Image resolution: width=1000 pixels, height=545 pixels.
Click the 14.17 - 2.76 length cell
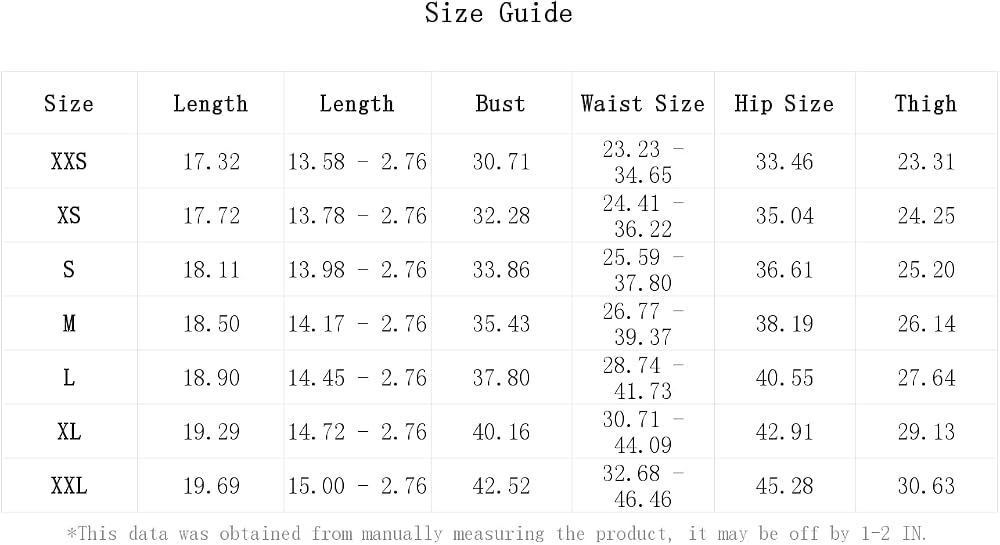click(357, 324)
